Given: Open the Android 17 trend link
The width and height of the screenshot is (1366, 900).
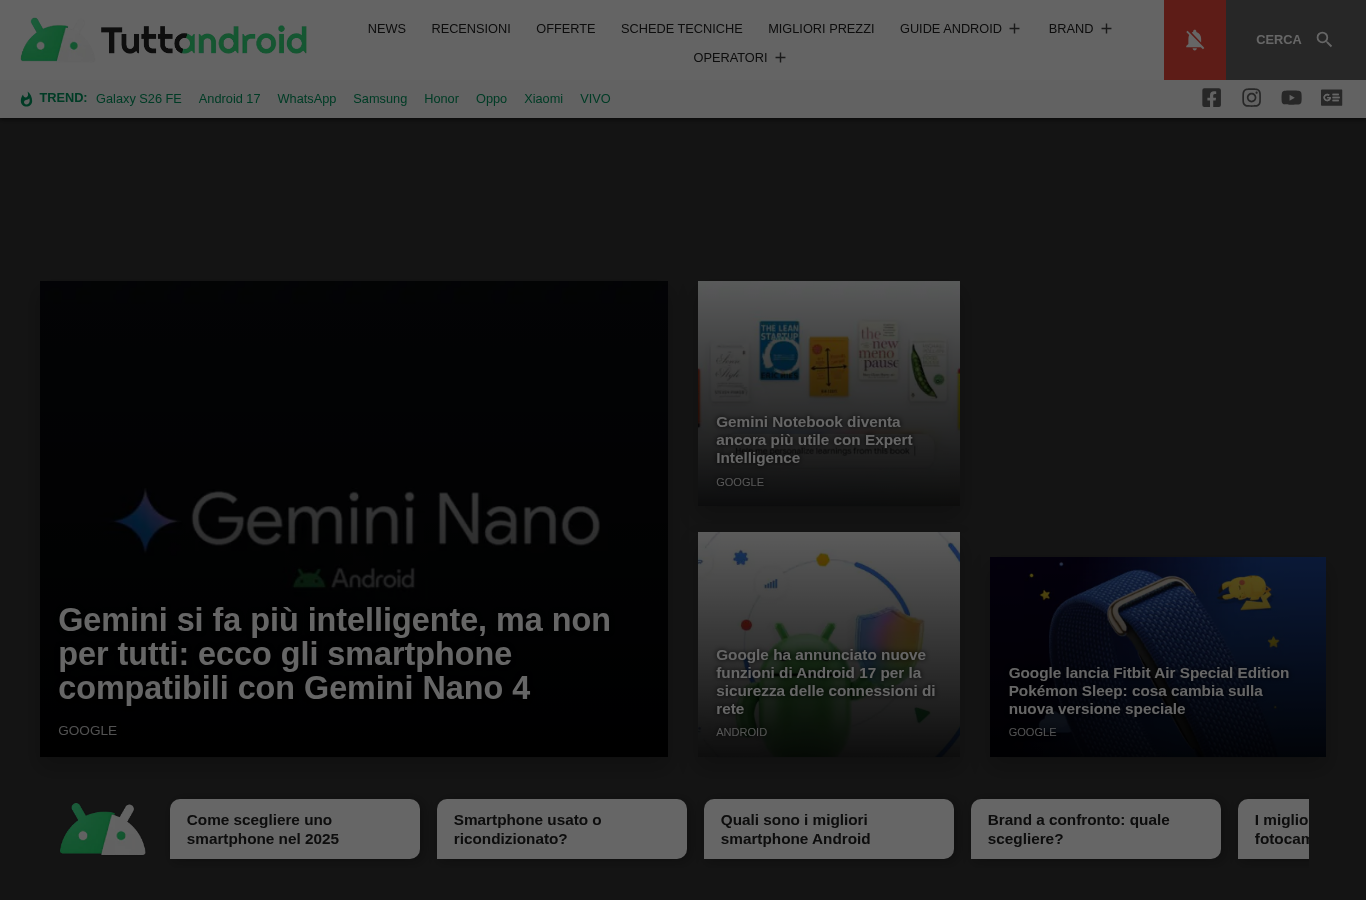Looking at the screenshot, I should pos(229,98).
